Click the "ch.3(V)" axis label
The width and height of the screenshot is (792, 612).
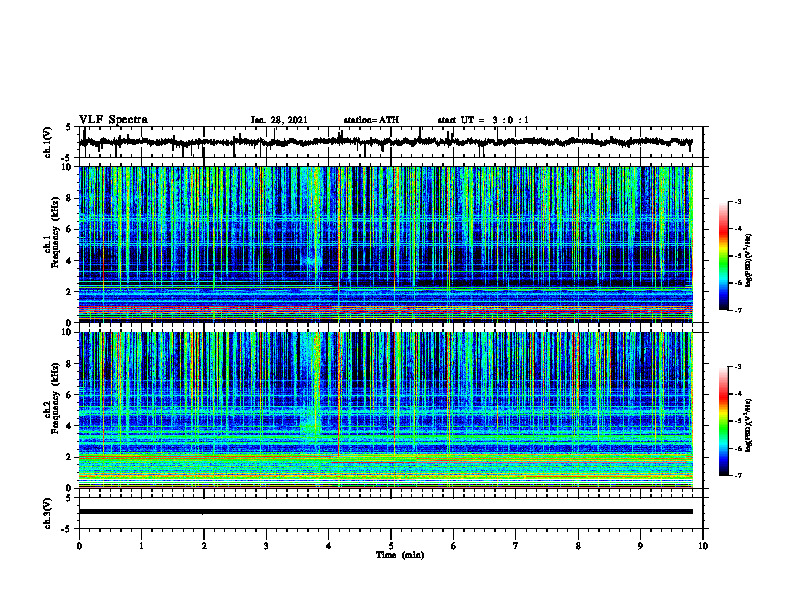48,513
